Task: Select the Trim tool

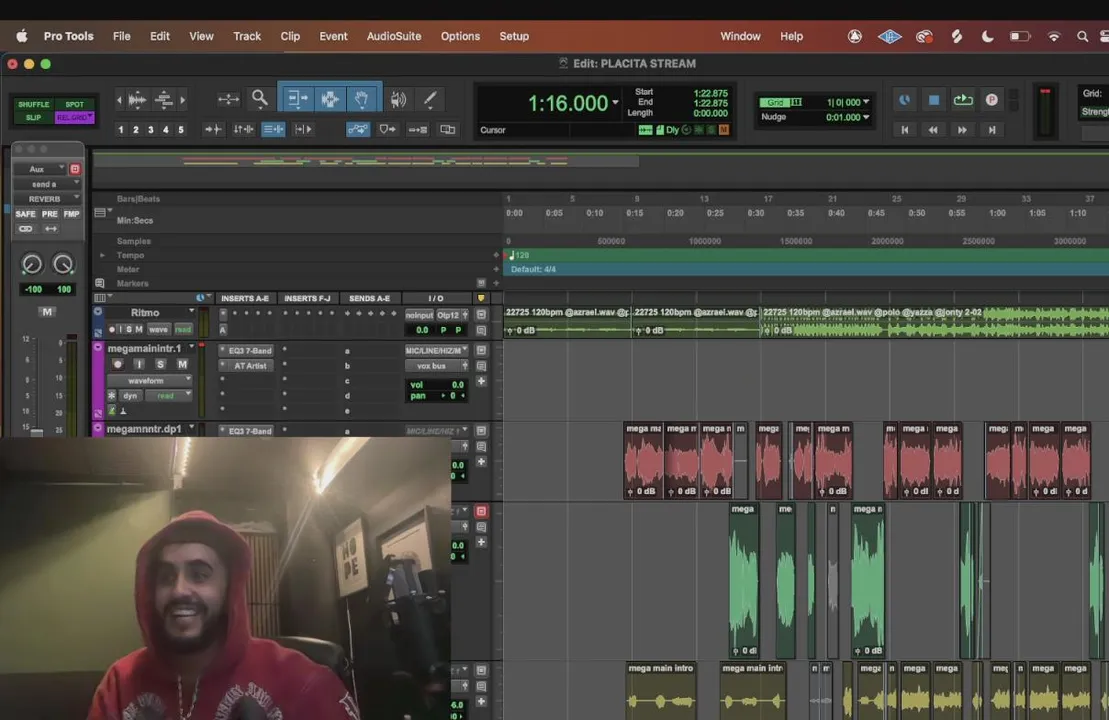Action: click(x=297, y=99)
